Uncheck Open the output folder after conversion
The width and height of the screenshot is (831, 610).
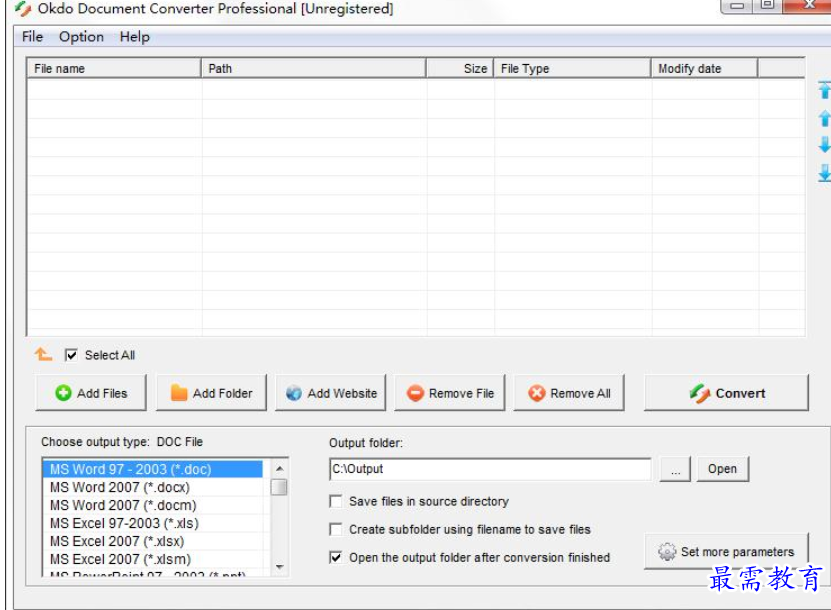tap(335, 557)
